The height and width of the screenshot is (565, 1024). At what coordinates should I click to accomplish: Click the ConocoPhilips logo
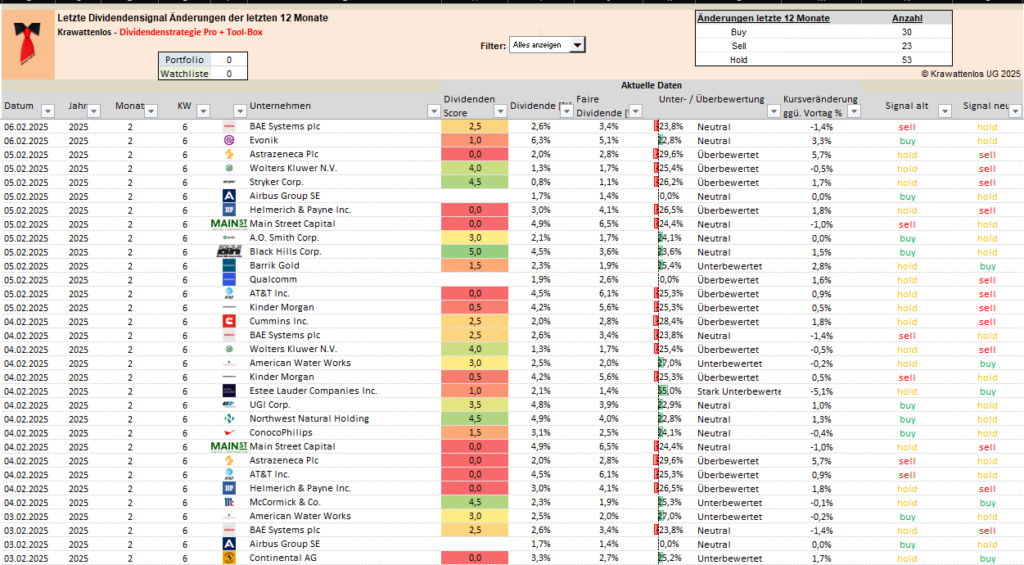click(x=229, y=432)
